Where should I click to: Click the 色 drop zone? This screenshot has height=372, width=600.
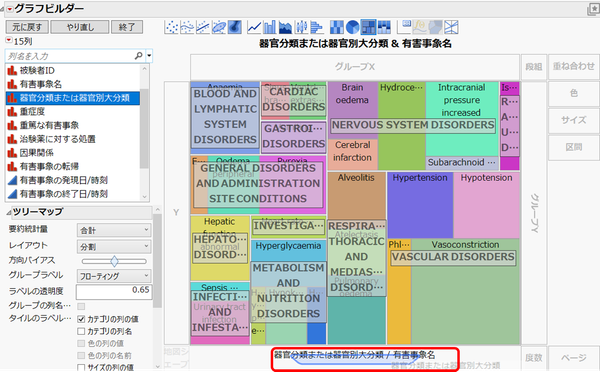click(x=574, y=93)
